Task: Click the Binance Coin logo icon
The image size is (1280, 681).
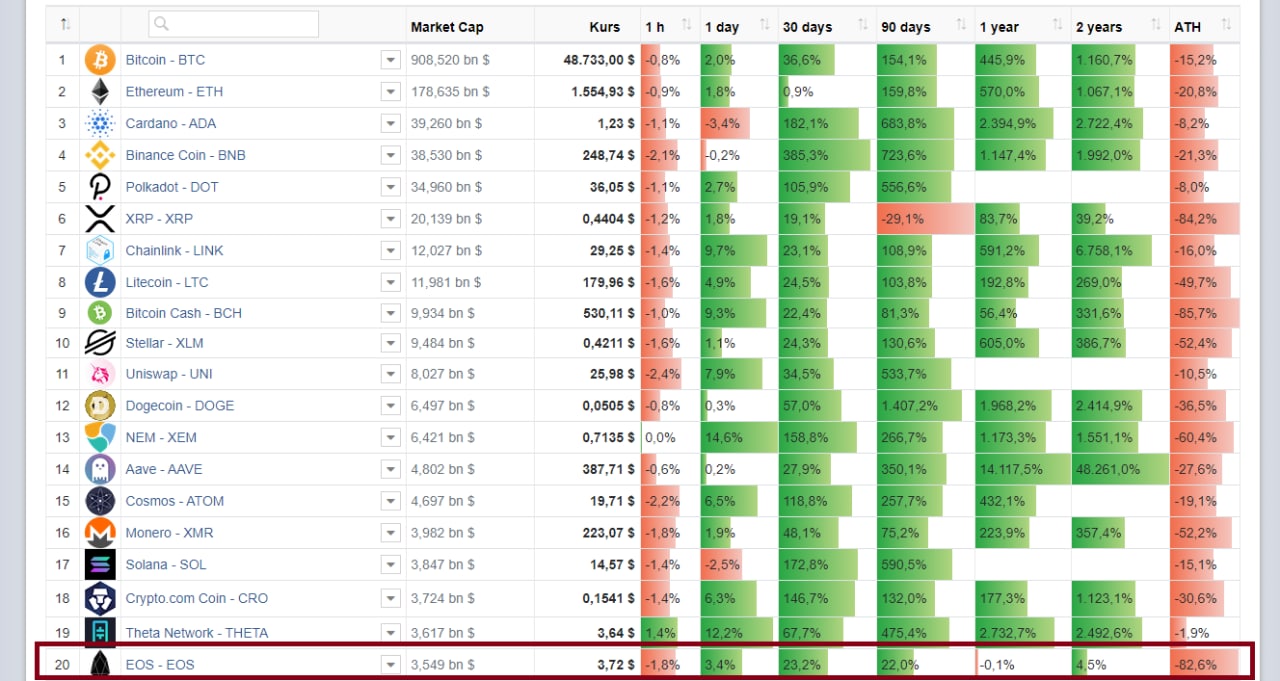Action: pyautogui.click(x=100, y=155)
